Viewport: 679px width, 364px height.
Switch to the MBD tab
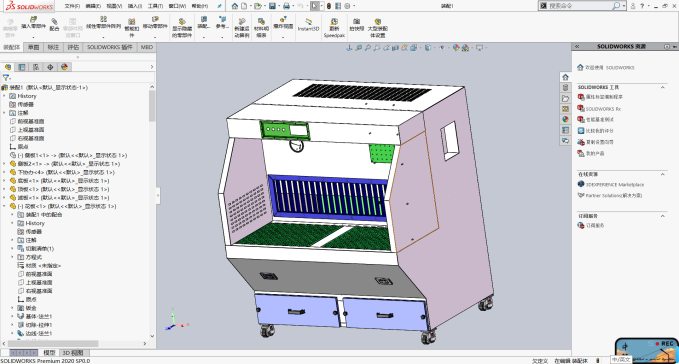(x=147, y=47)
